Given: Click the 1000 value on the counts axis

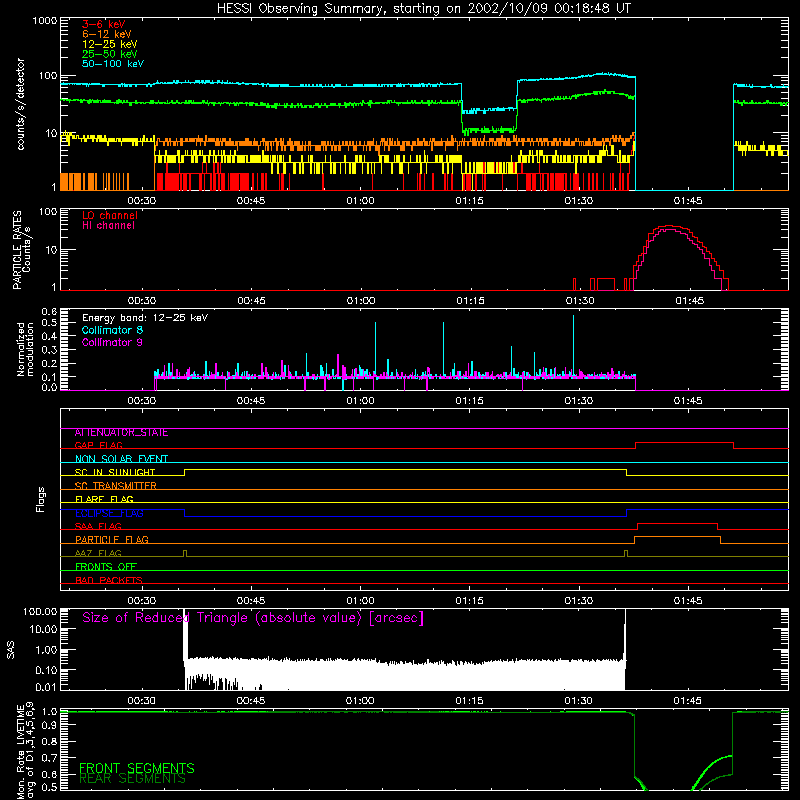Looking at the screenshot, I should pos(45,21).
